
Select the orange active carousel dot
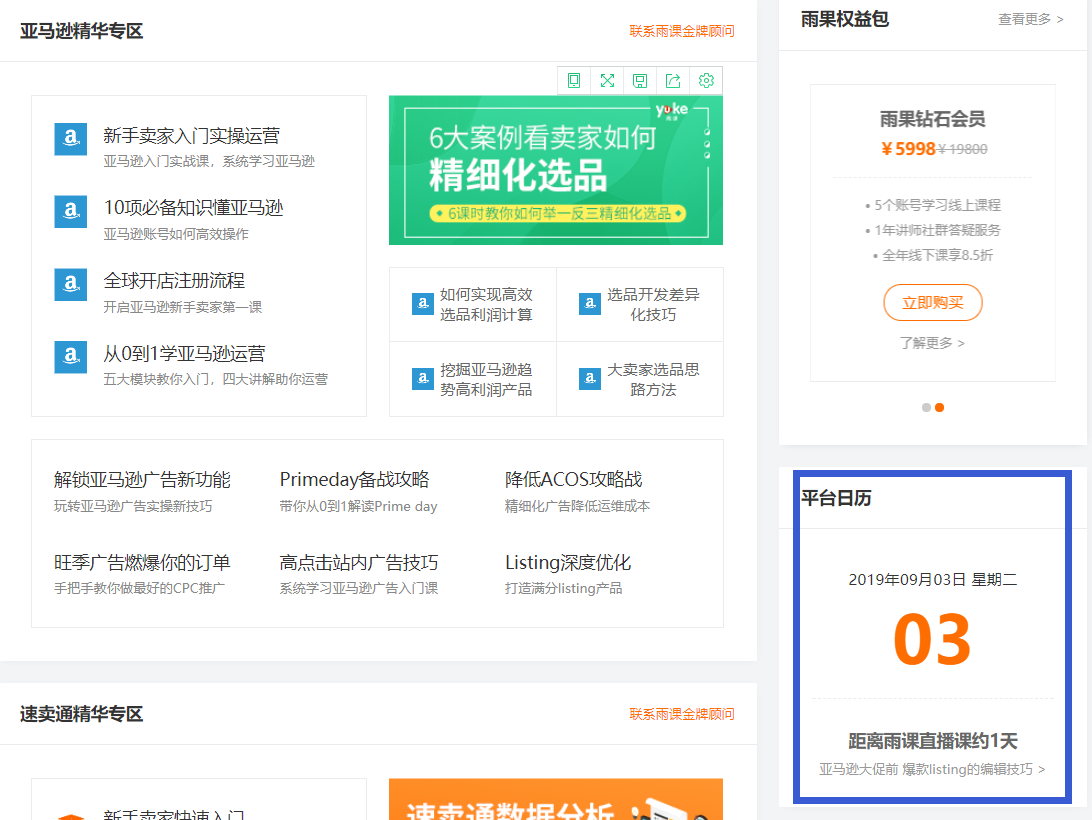[x=939, y=408]
